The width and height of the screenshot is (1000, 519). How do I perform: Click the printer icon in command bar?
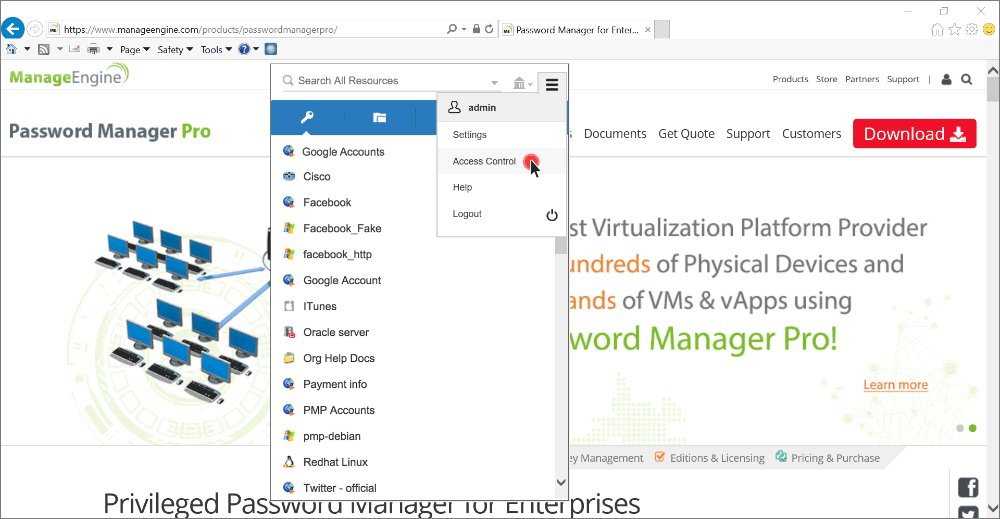tap(93, 49)
